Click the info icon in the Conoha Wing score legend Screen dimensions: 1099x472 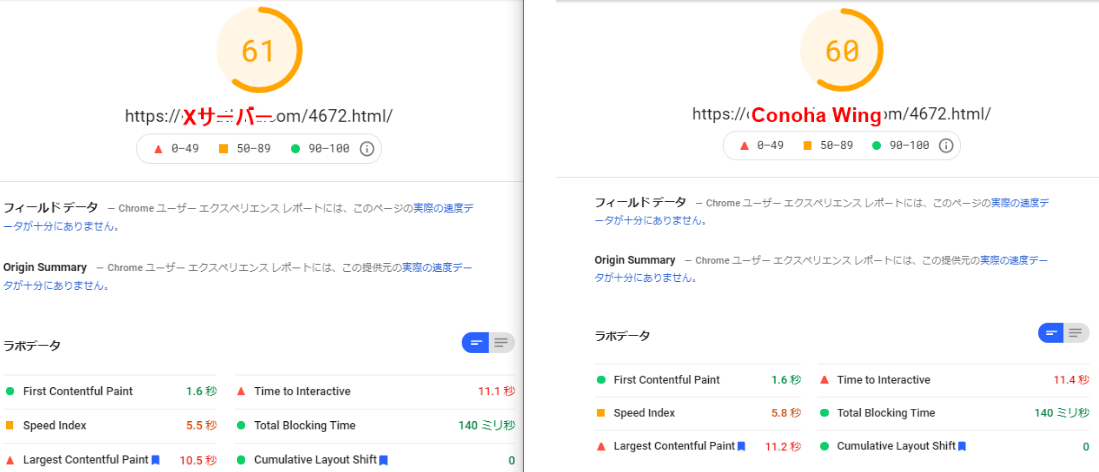(945, 146)
